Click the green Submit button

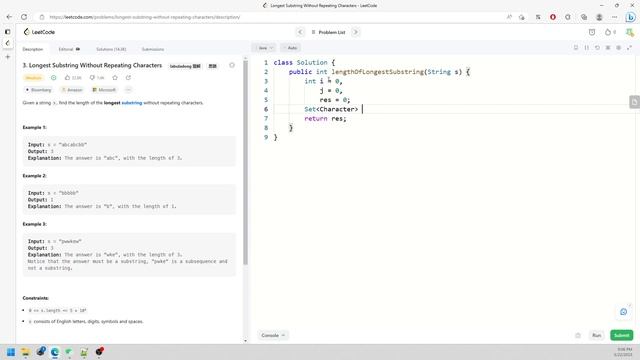(622, 335)
